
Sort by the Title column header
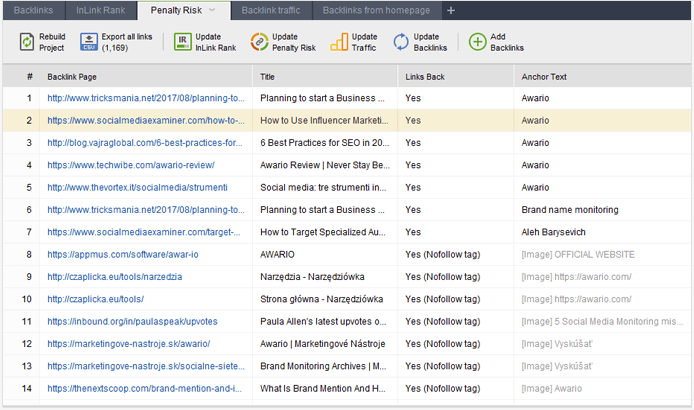coord(267,77)
